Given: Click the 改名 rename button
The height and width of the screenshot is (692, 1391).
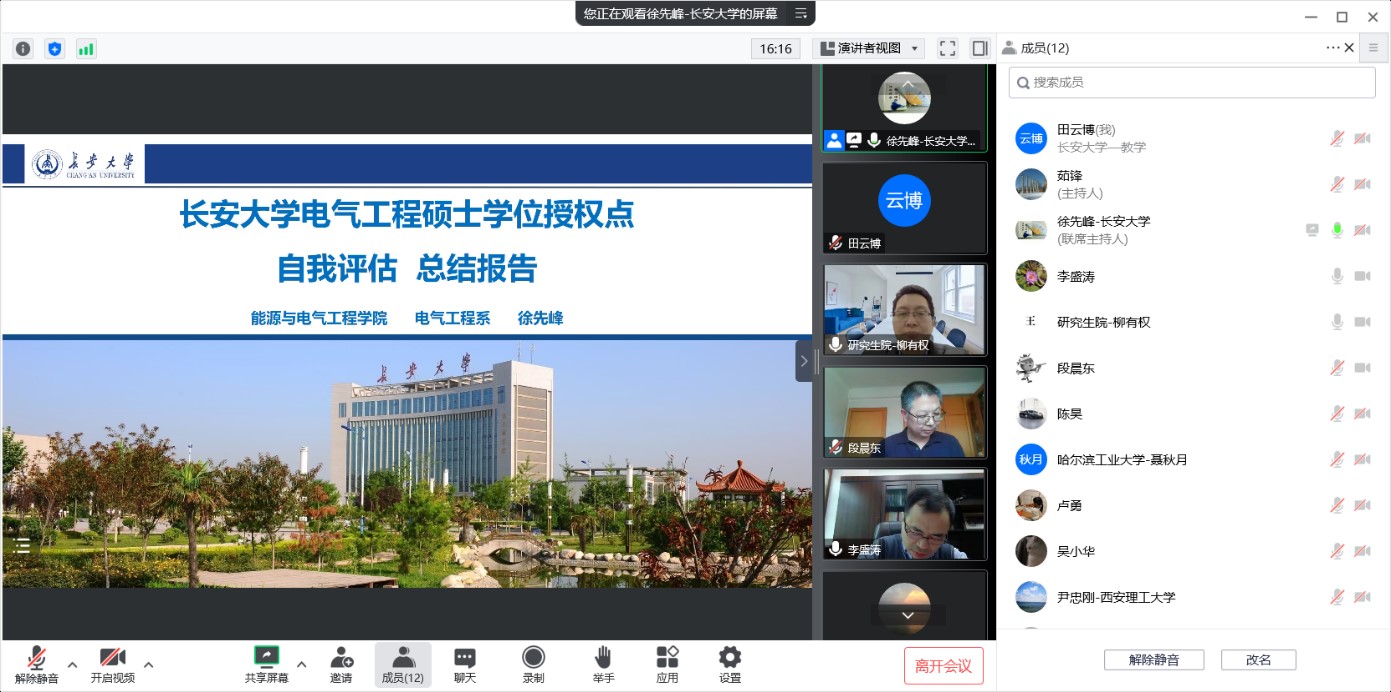Looking at the screenshot, I should point(1258,660).
